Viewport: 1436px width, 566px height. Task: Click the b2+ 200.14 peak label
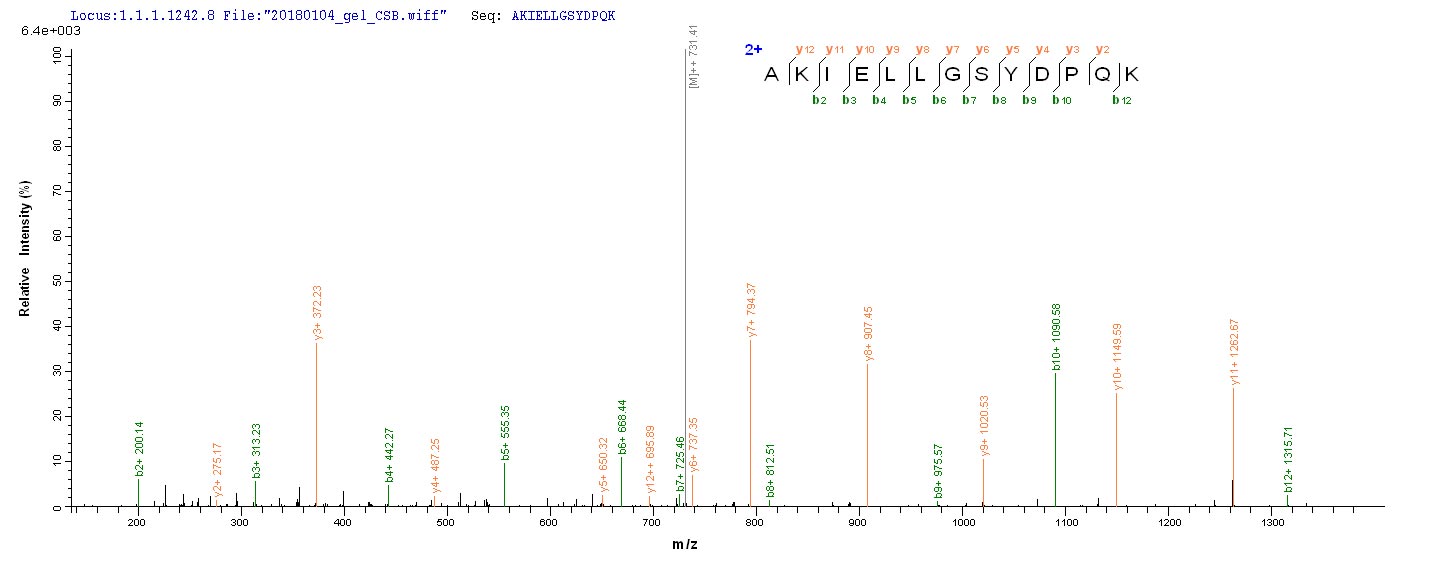pos(140,448)
